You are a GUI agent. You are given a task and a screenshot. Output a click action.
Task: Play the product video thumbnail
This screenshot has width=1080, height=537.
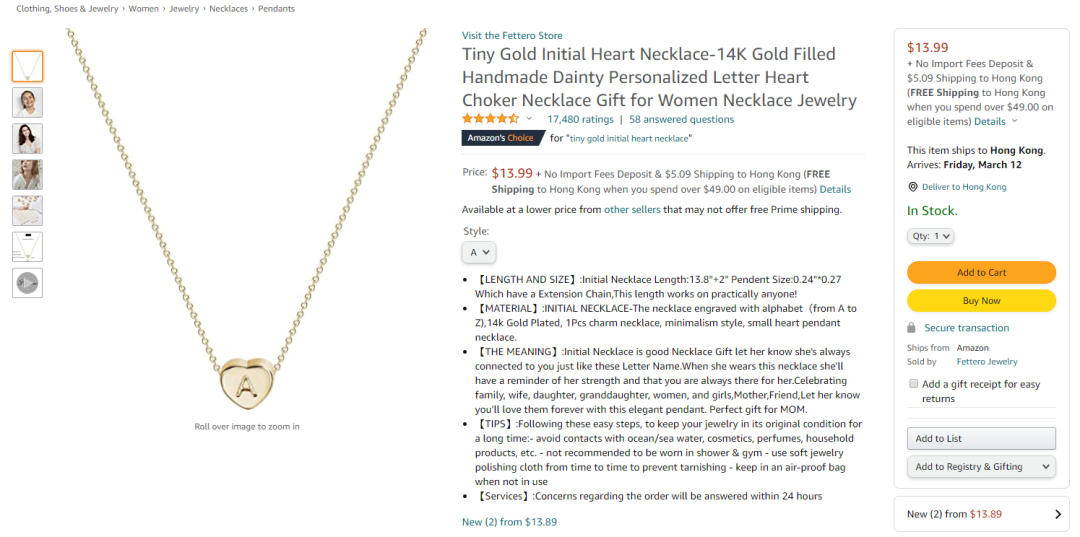tap(27, 283)
